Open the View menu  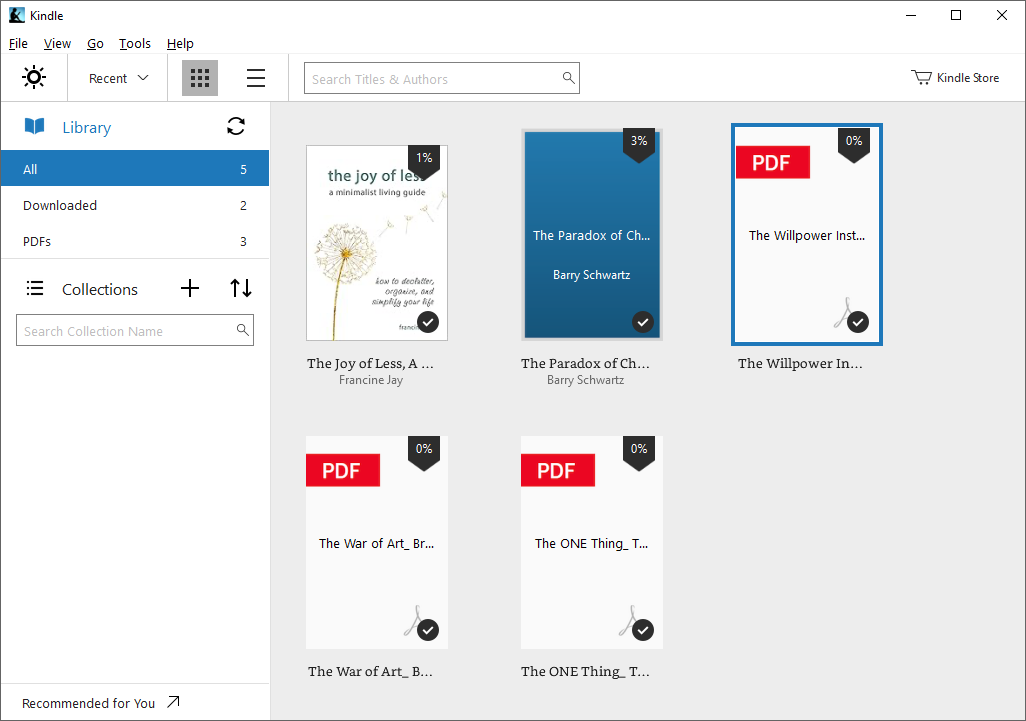pos(57,43)
